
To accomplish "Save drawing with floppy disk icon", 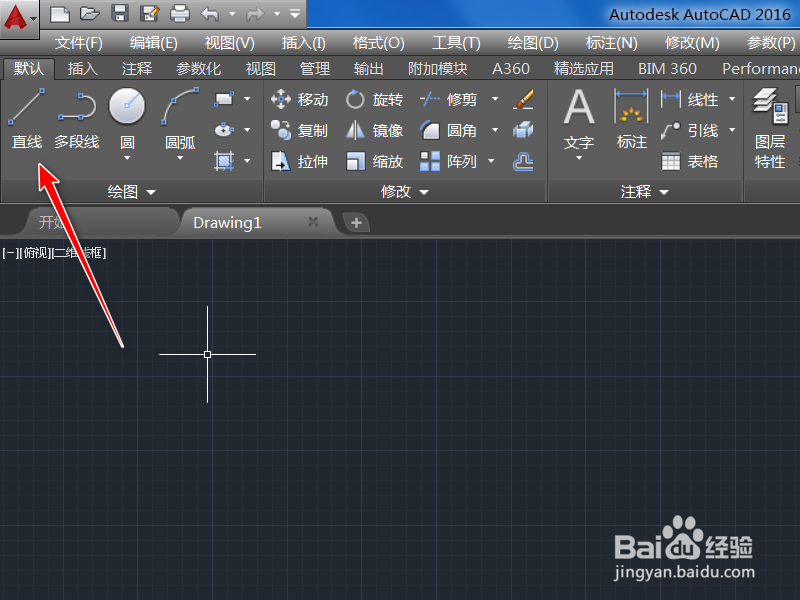I will point(120,13).
